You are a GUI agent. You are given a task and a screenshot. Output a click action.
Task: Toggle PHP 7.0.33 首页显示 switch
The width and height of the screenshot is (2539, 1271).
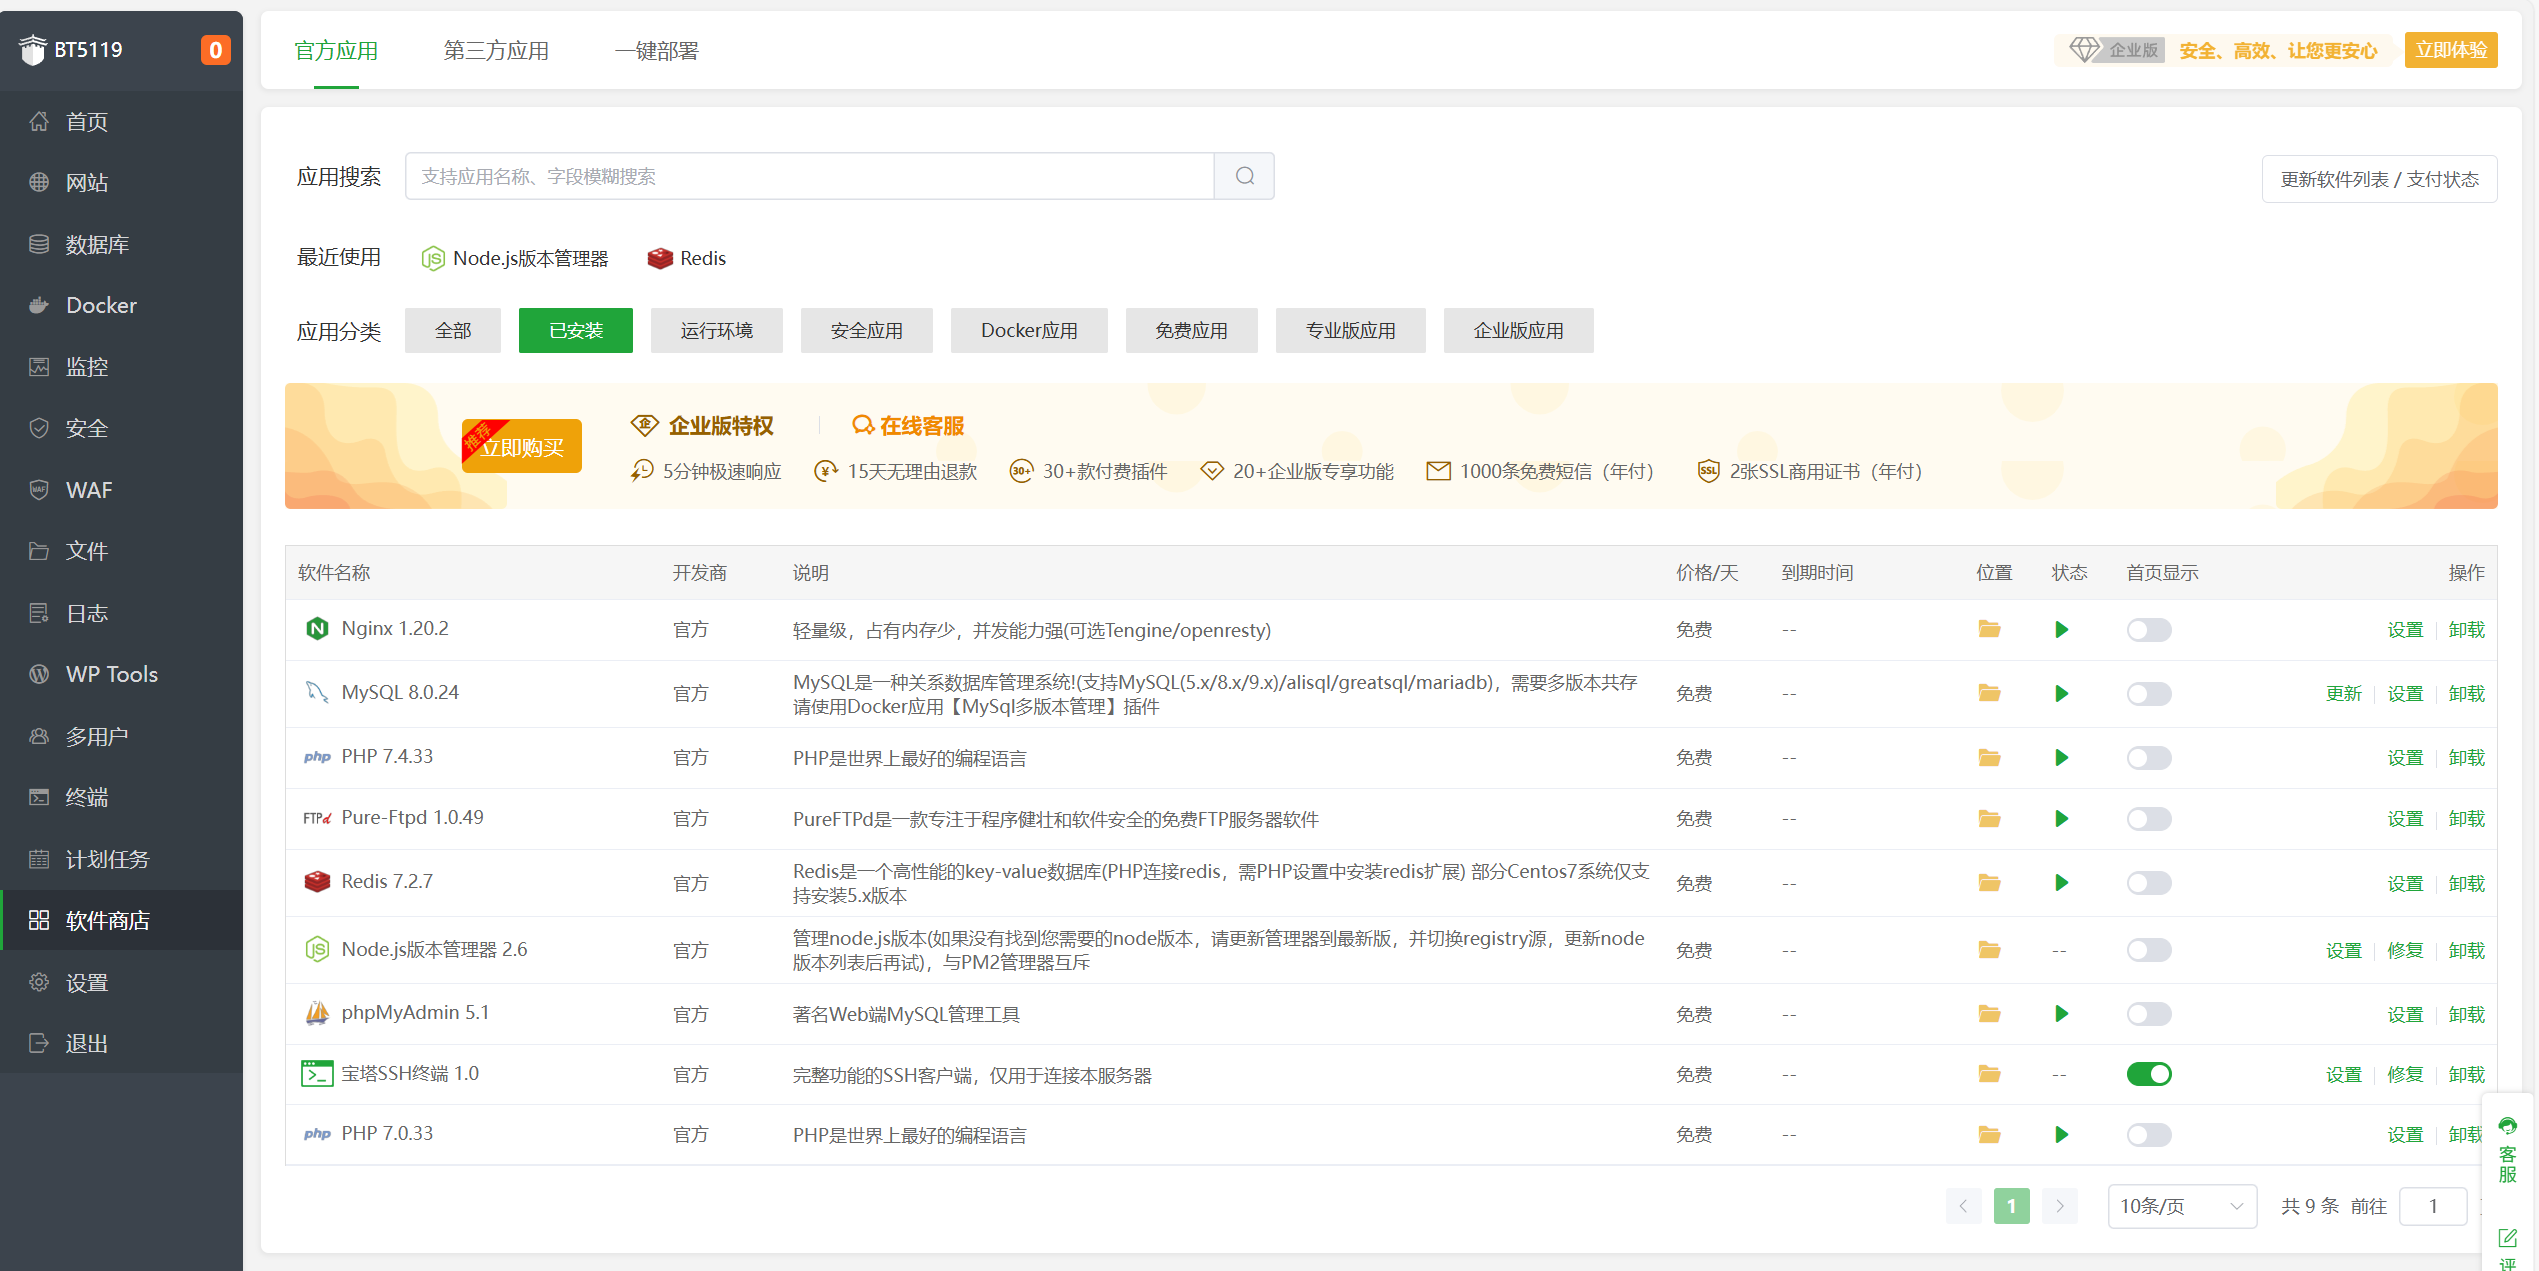click(x=2148, y=1134)
